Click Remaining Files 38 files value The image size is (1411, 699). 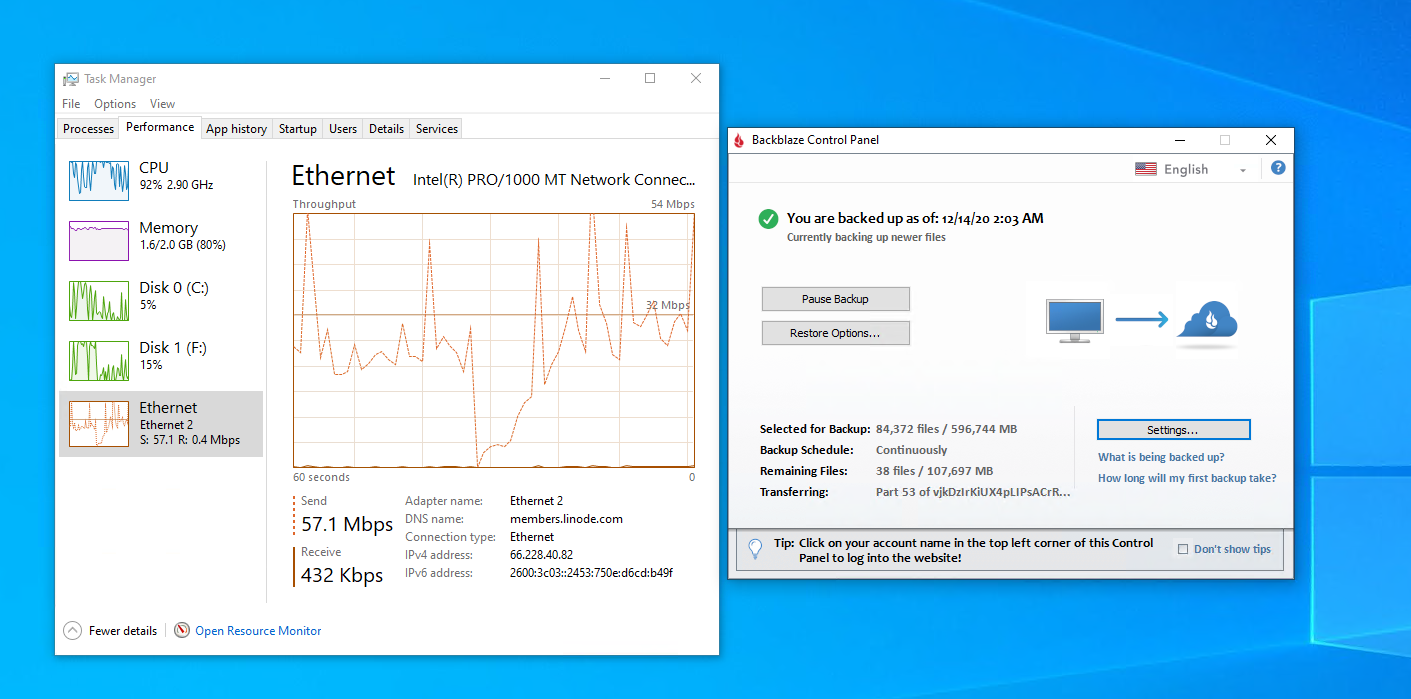pos(934,471)
